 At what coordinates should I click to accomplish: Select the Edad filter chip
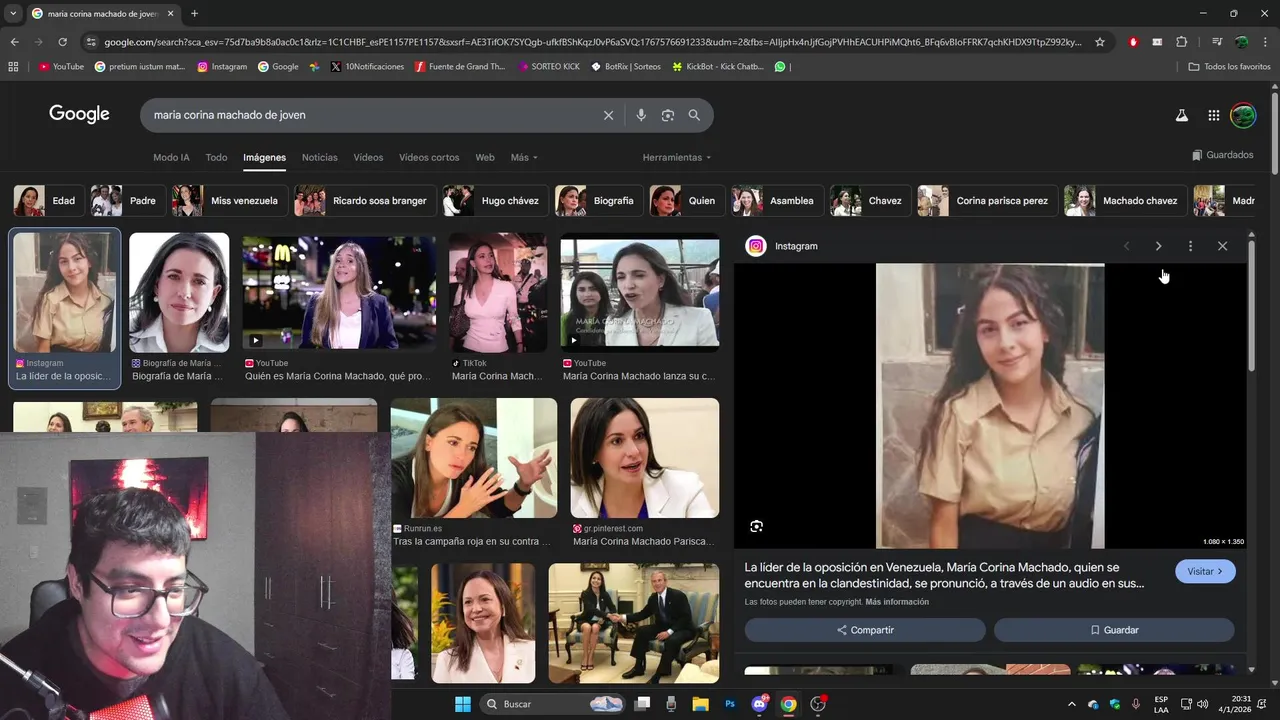tap(47, 201)
